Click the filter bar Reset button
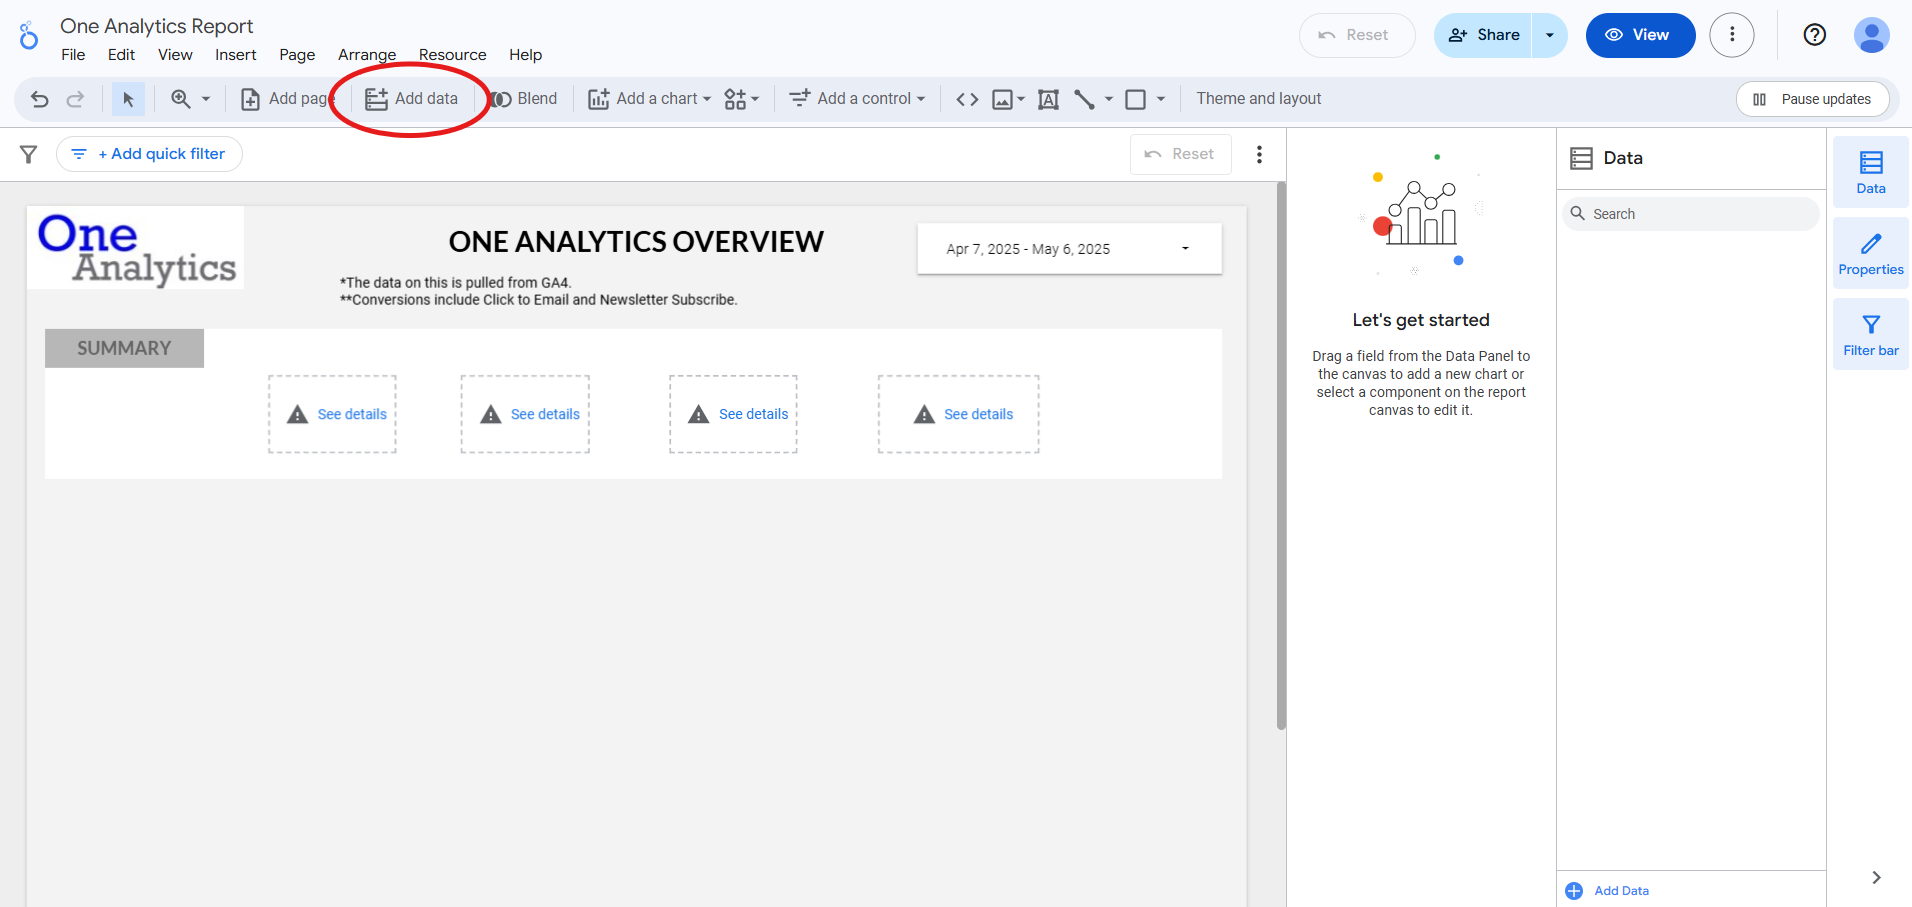This screenshot has height=907, width=1912. pos(1180,154)
